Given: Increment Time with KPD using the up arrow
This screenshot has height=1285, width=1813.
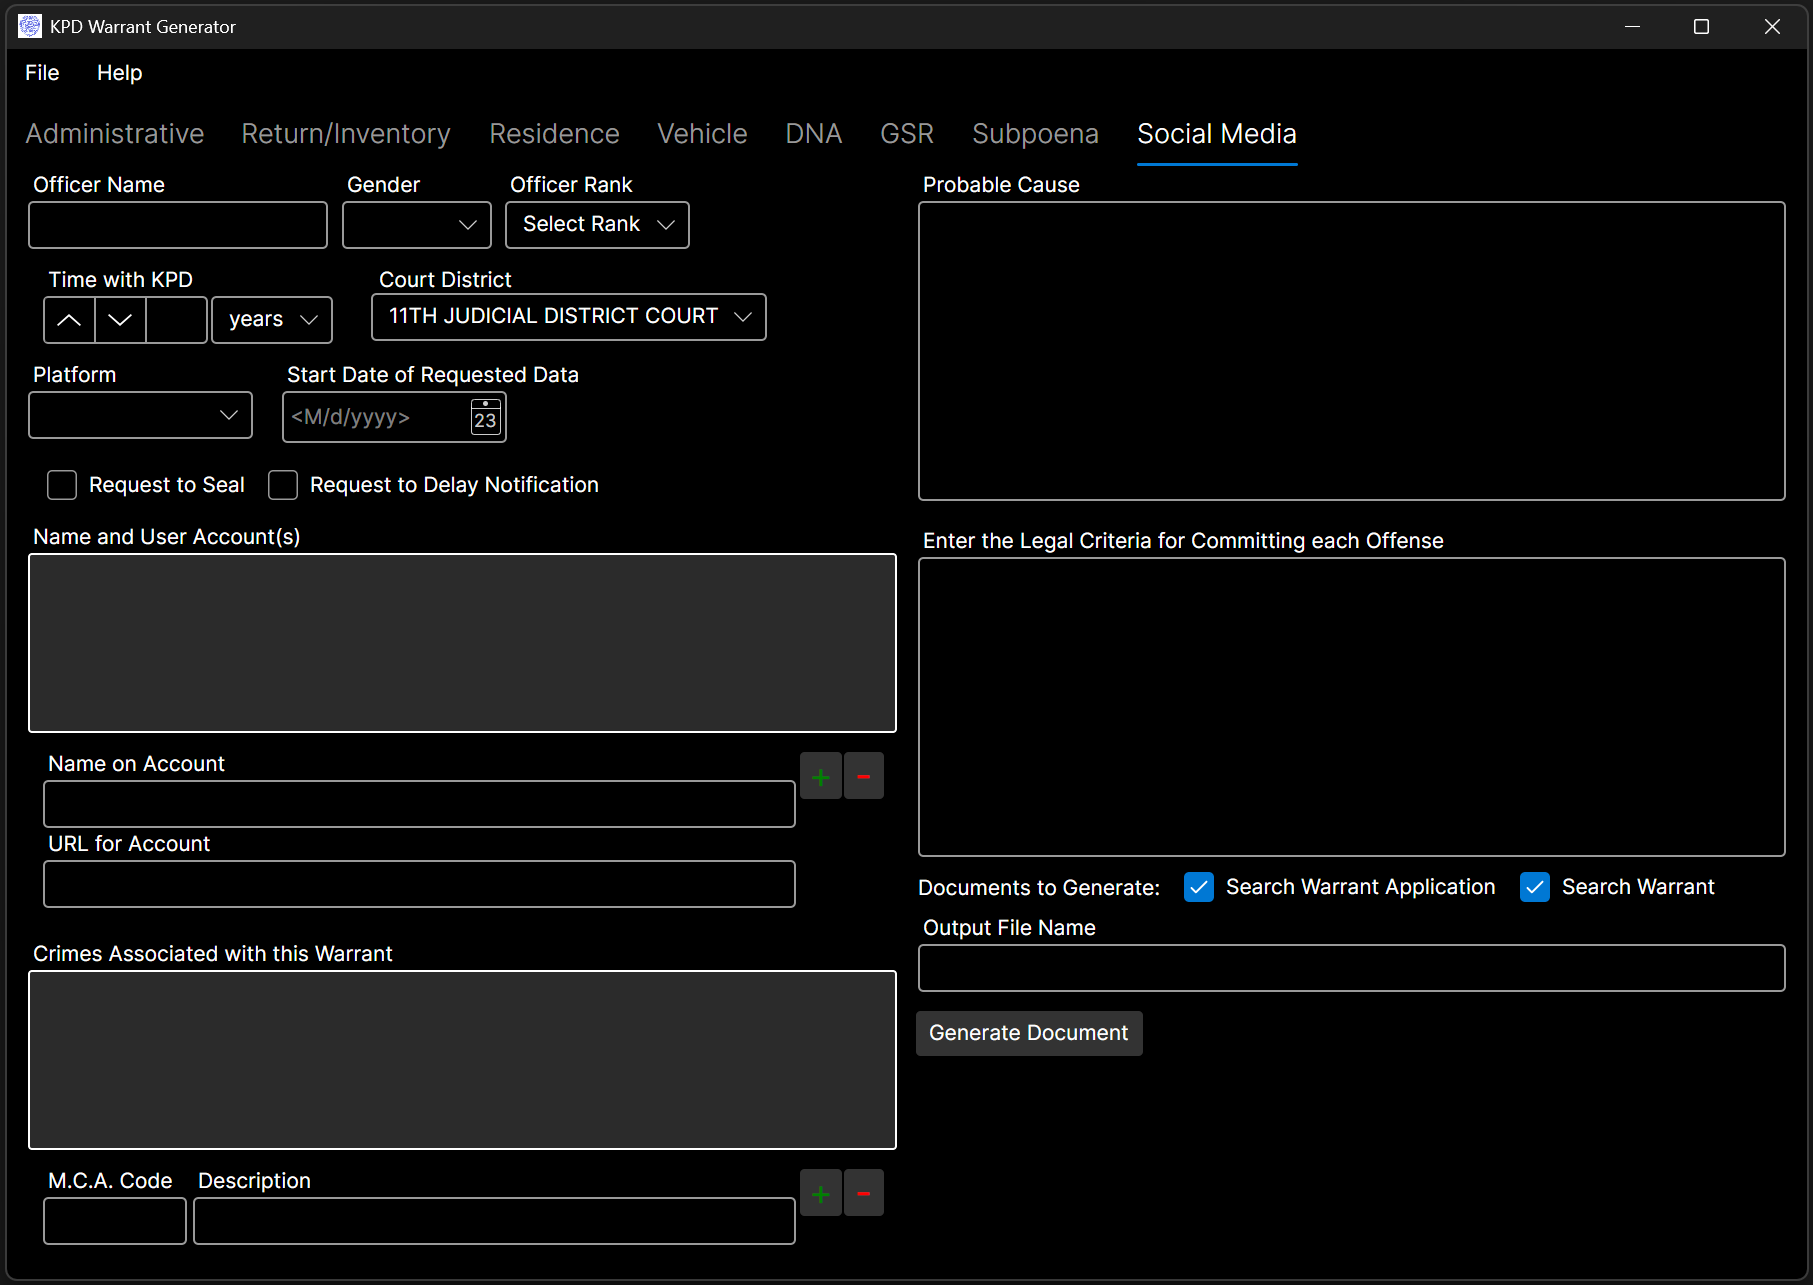Looking at the screenshot, I should [68, 319].
